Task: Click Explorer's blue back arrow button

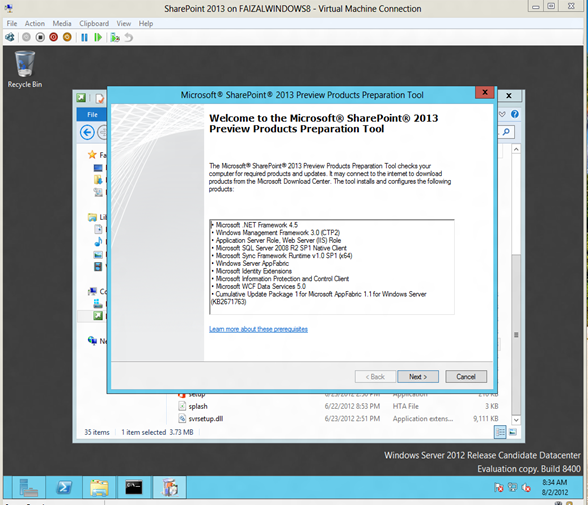Action: click(x=87, y=132)
